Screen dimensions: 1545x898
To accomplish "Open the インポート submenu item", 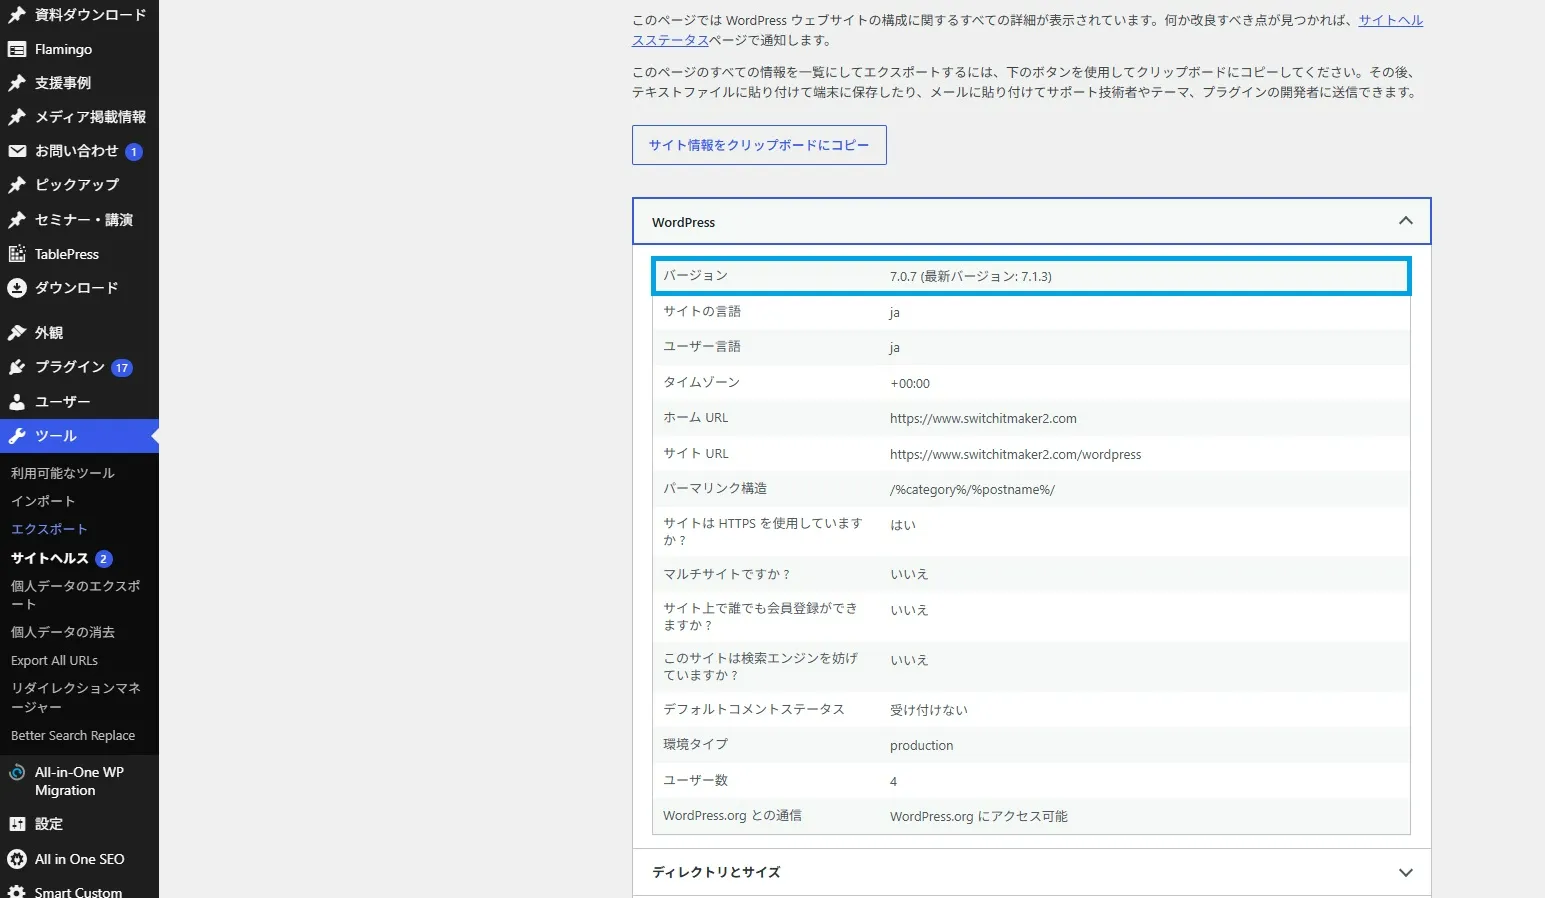I will tap(43, 501).
